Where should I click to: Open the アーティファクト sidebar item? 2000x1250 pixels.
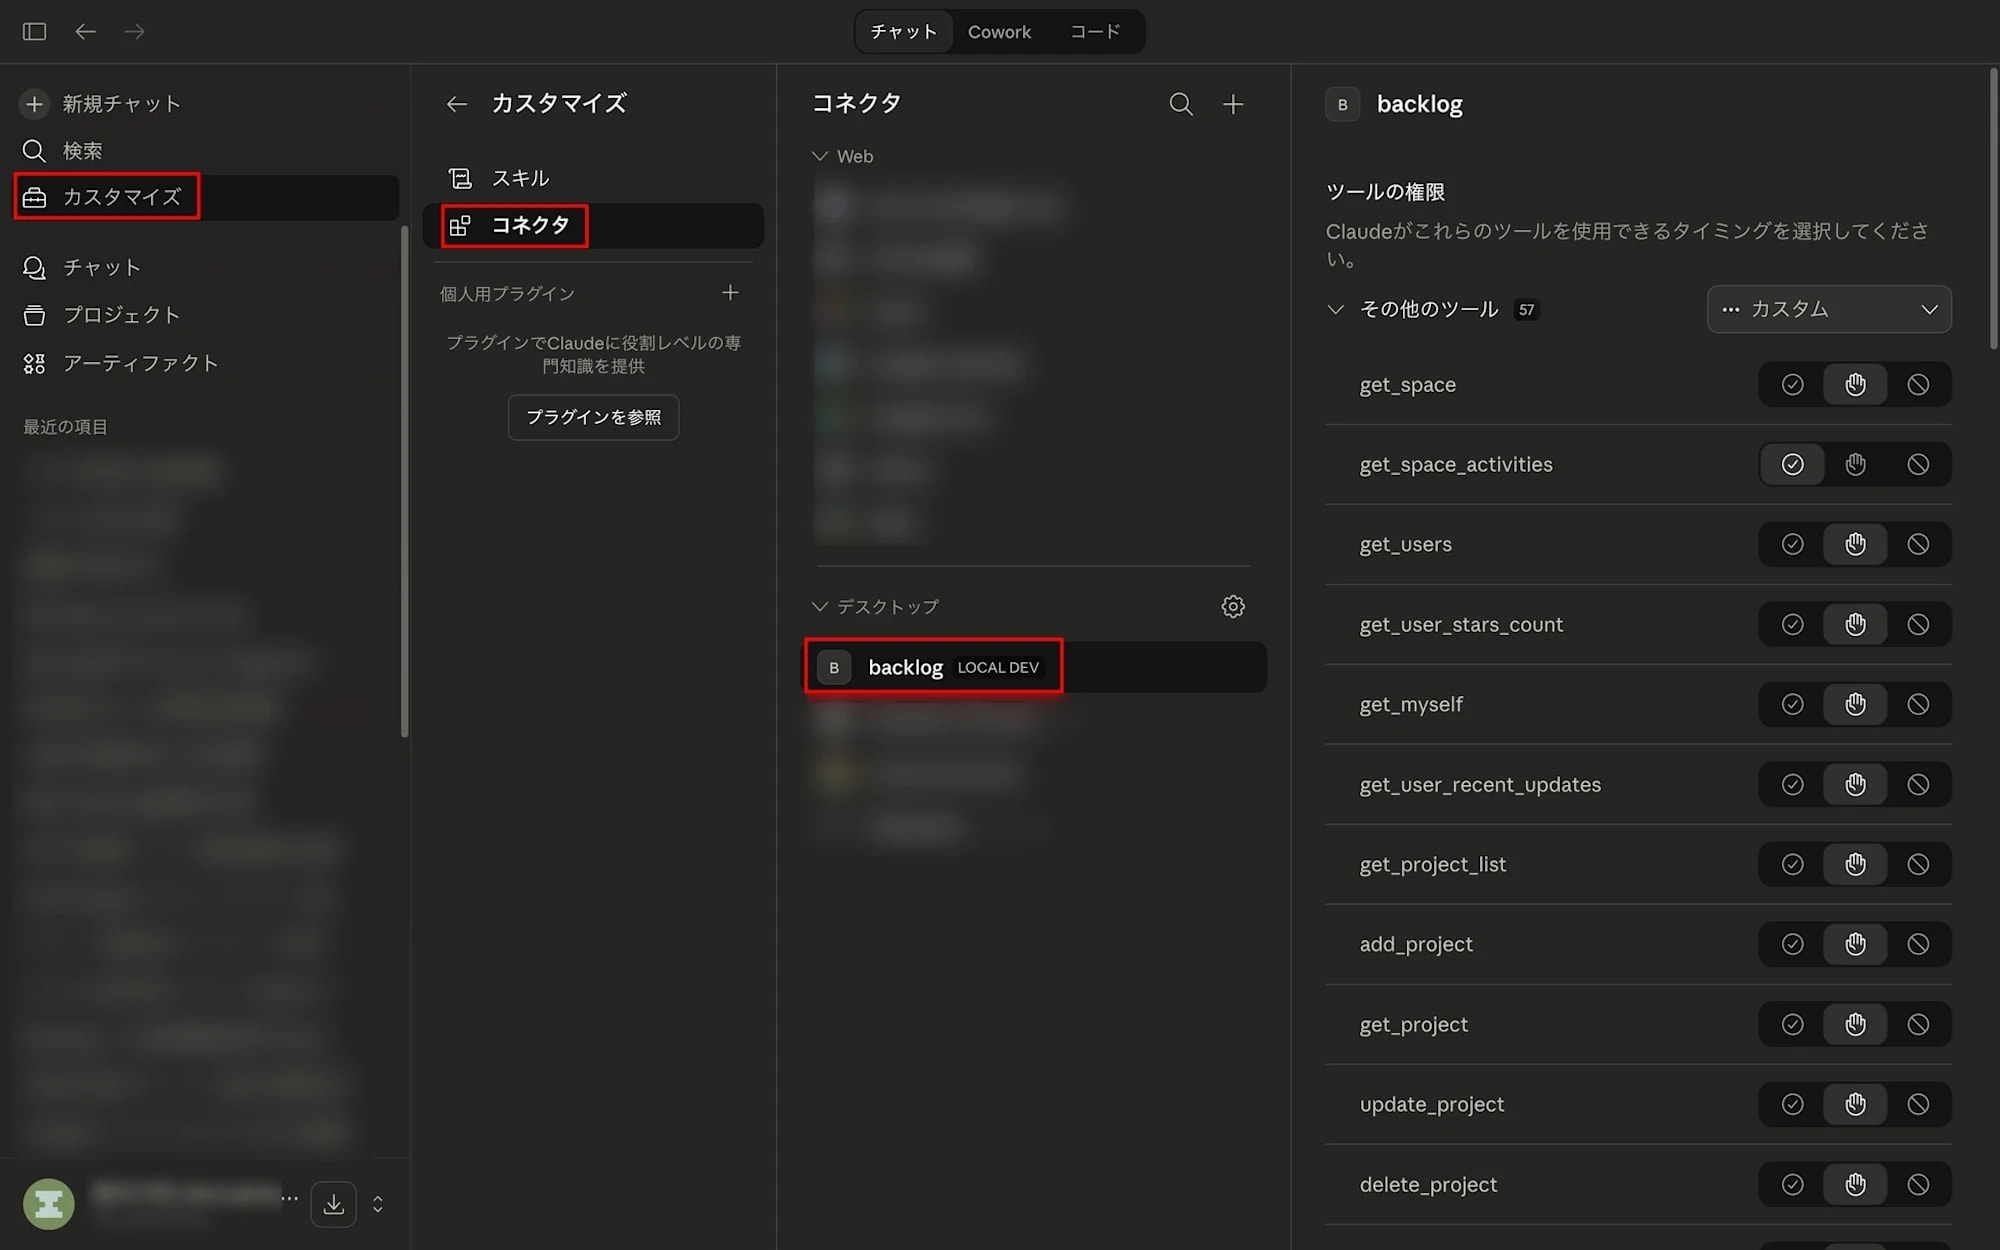coord(140,363)
